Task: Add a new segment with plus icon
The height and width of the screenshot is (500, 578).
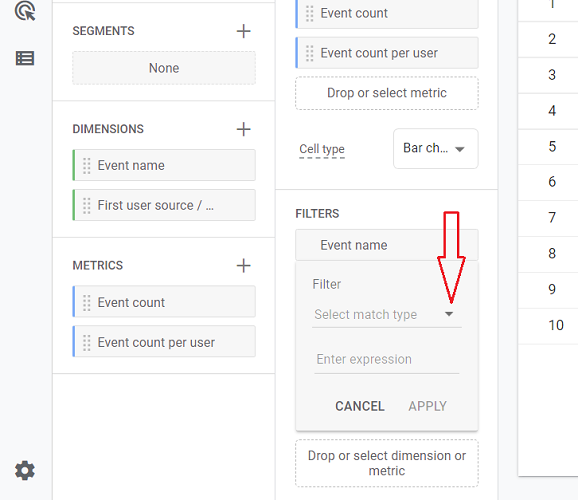Action: pyautogui.click(x=243, y=31)
